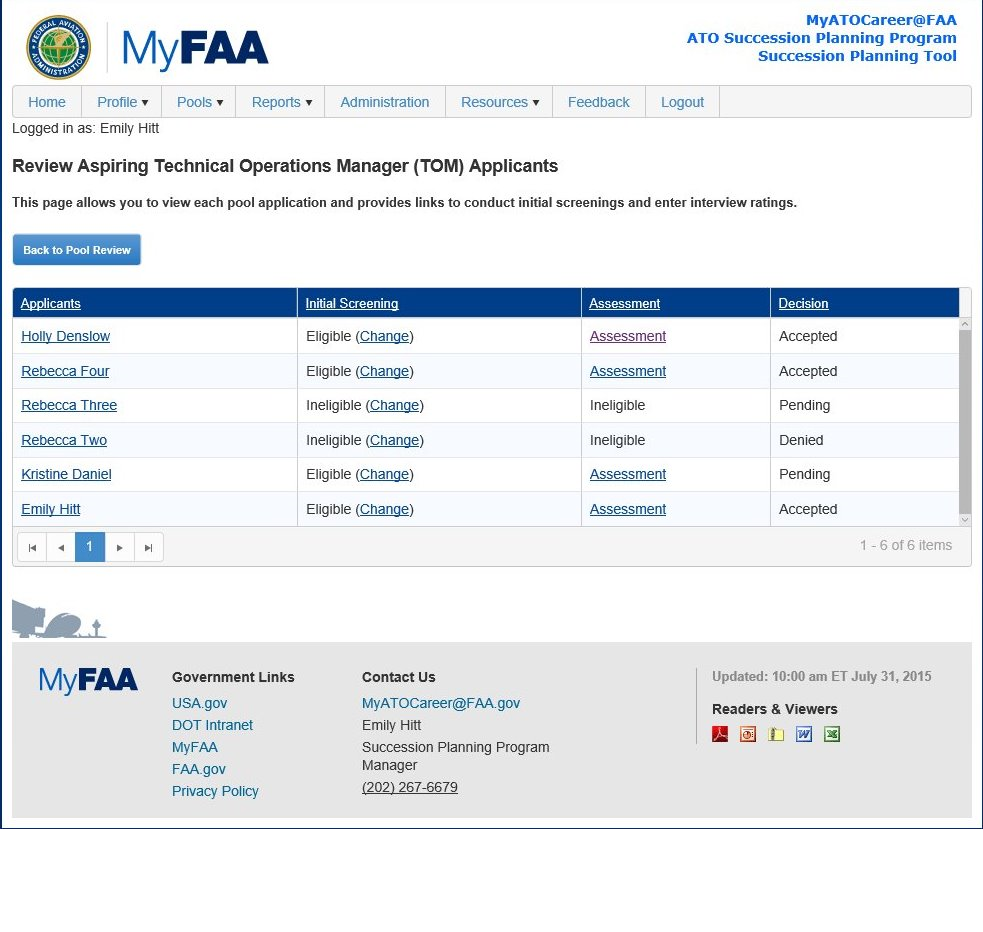
Task: Go to previous page arrow
Action: [x=61, y=547]
